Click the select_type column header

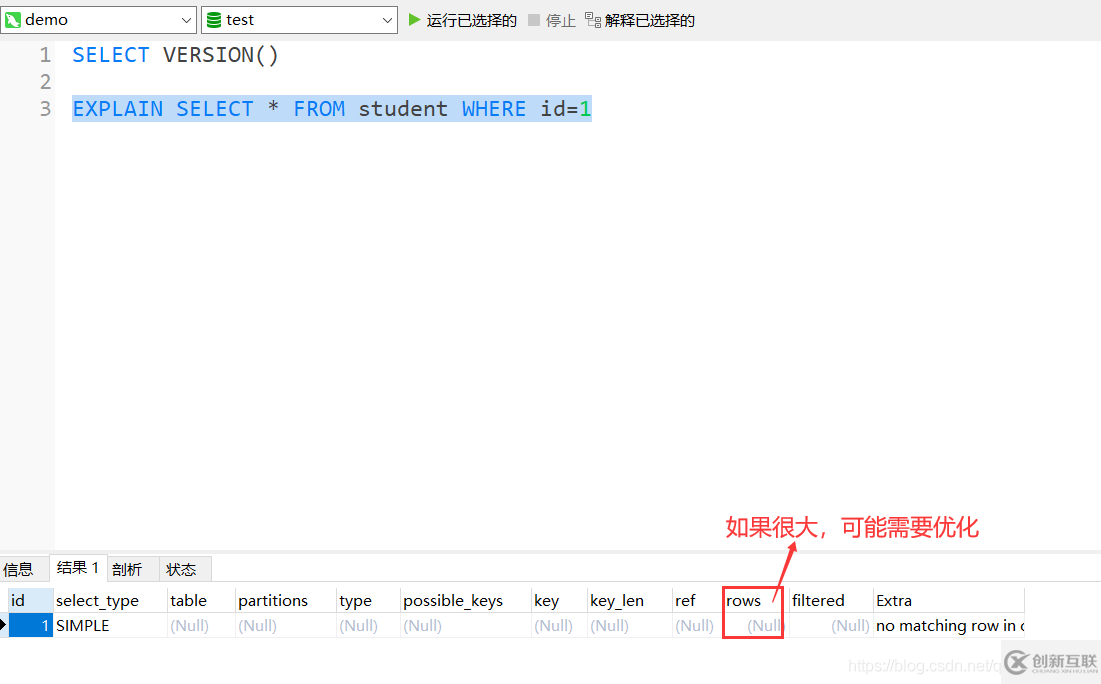point(110,600)
